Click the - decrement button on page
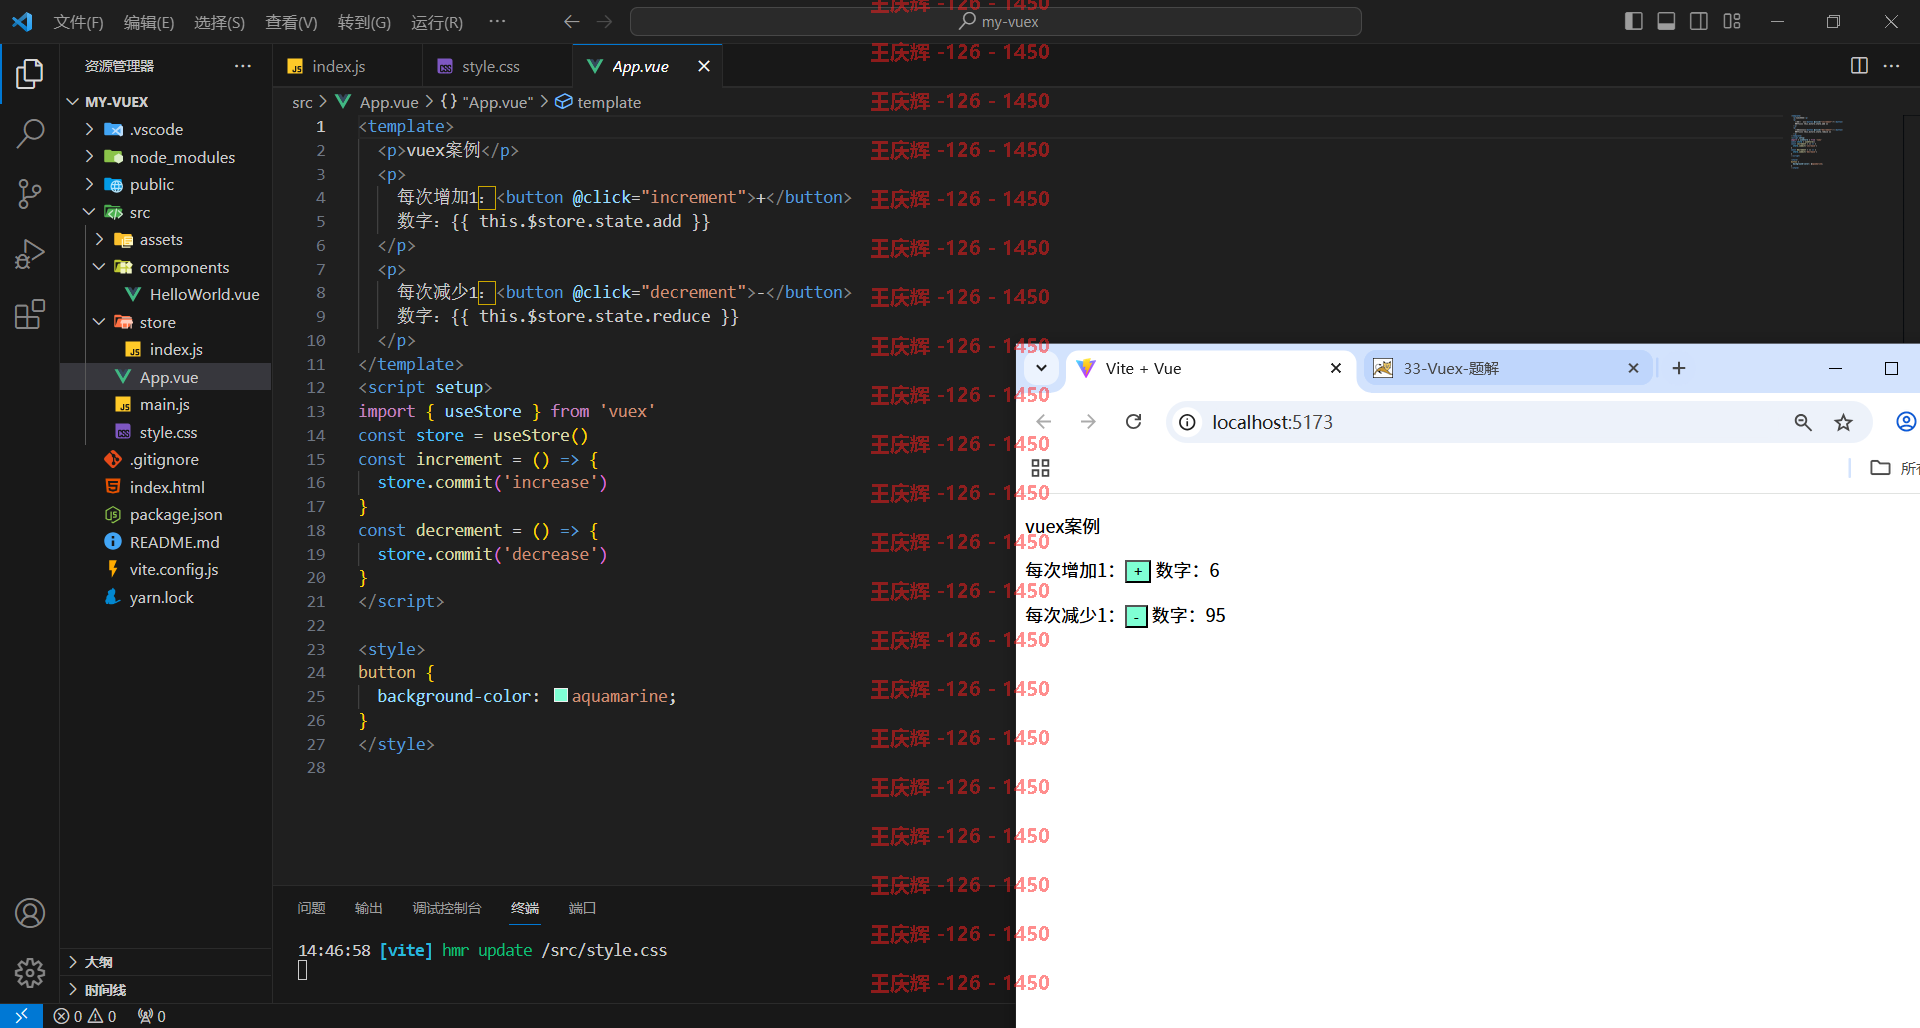Image resolution: width=1920 pixels, height=1028 pixels. click(x=1136, y=616)
